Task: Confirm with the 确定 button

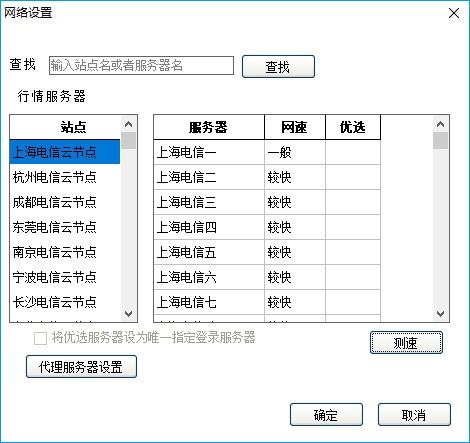Action: 326,415
